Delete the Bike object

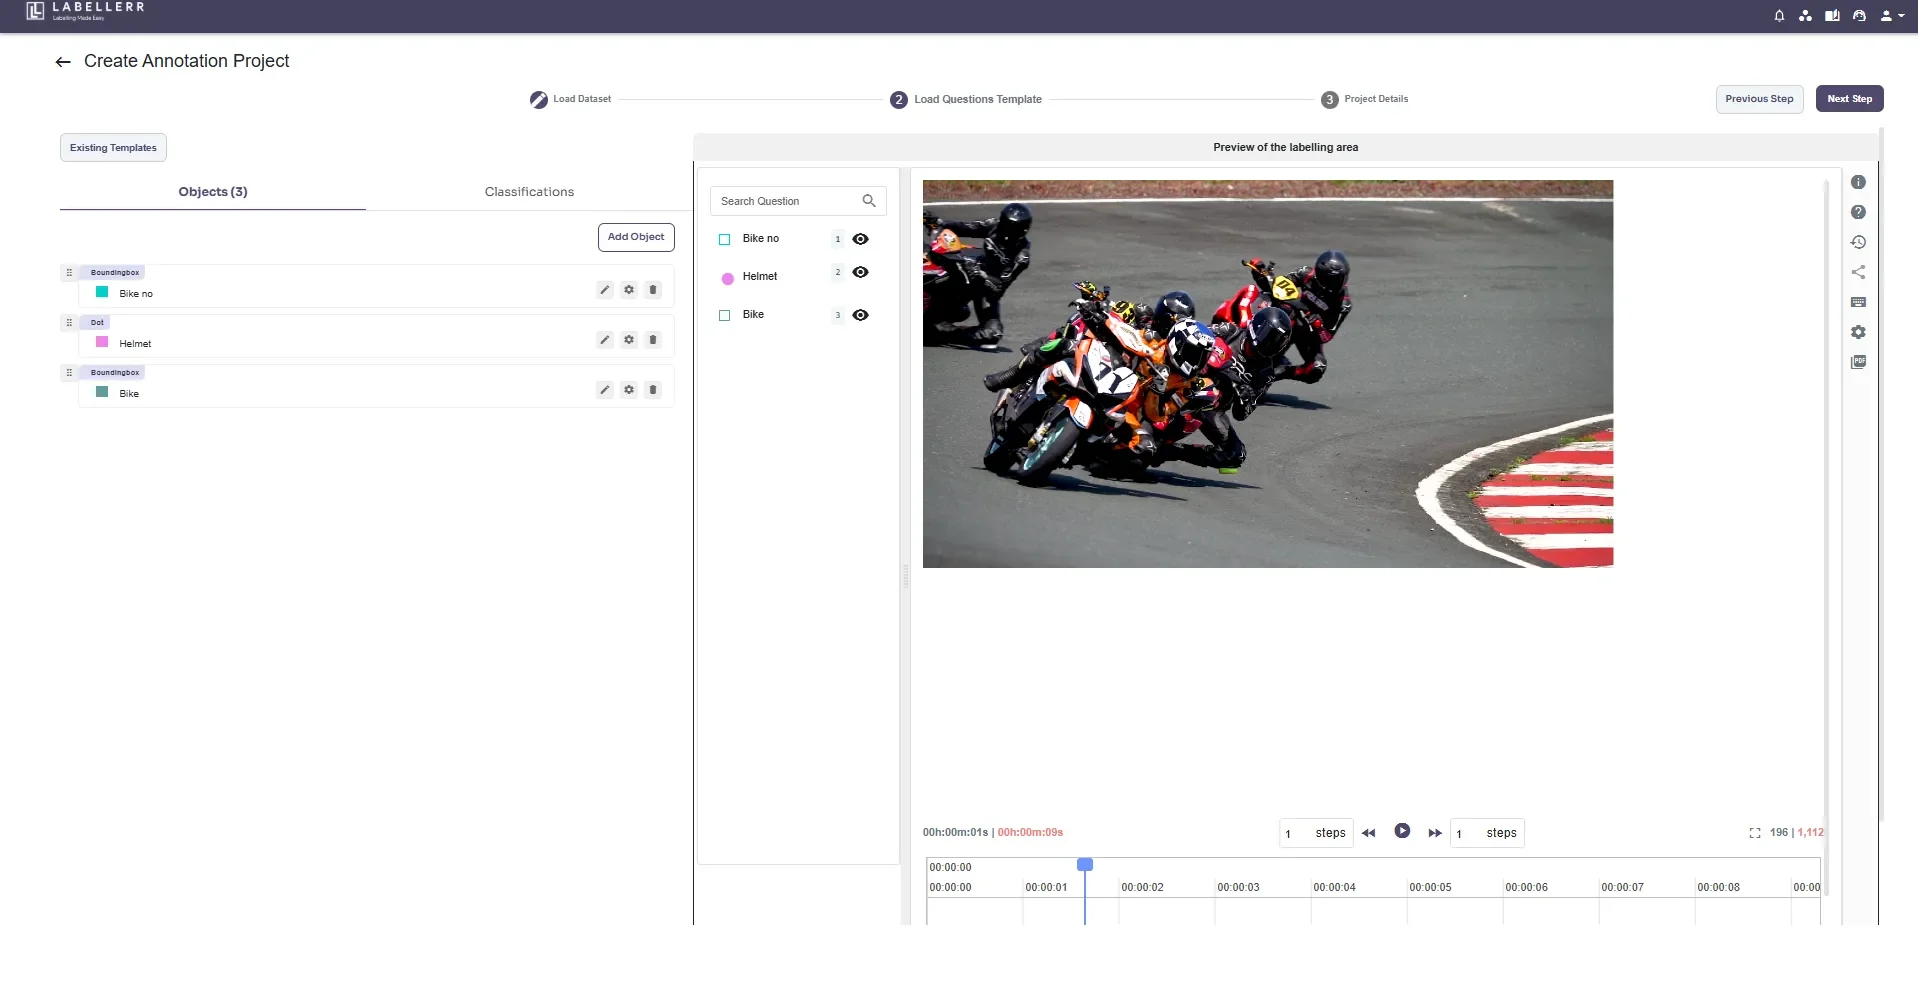(x=653, y=390)
